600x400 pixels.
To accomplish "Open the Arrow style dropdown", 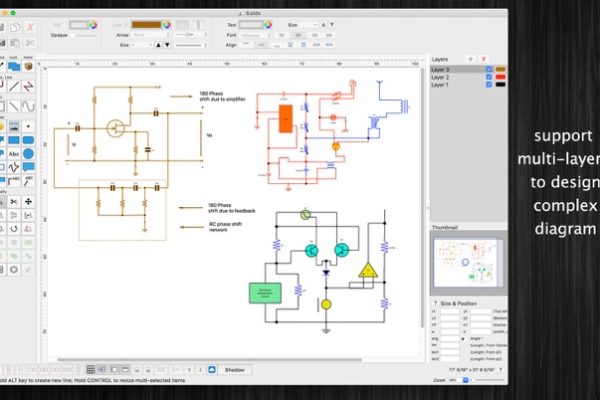I will [x=151, y=35].
